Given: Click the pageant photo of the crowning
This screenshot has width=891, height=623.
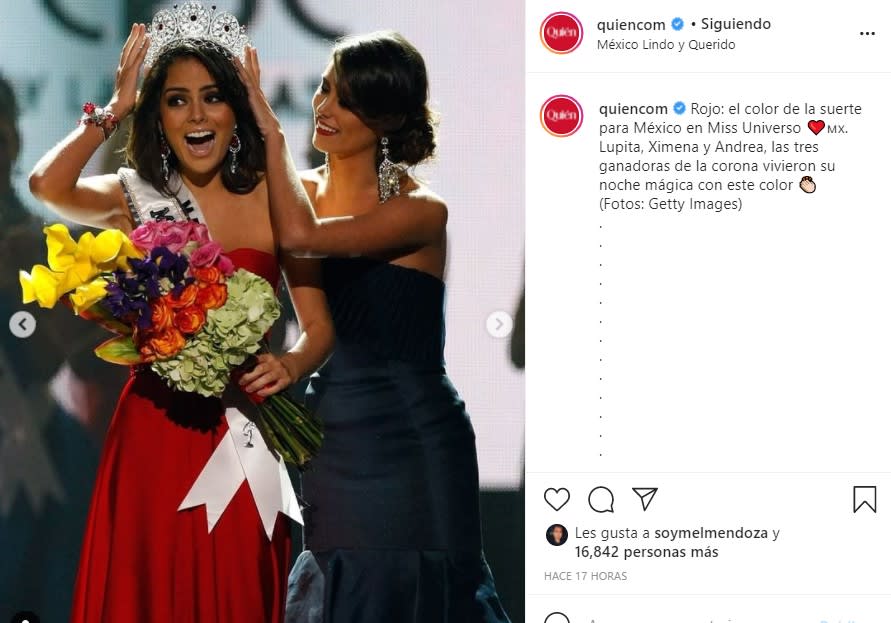Looking at the screenshot, I should pos(263,312).
